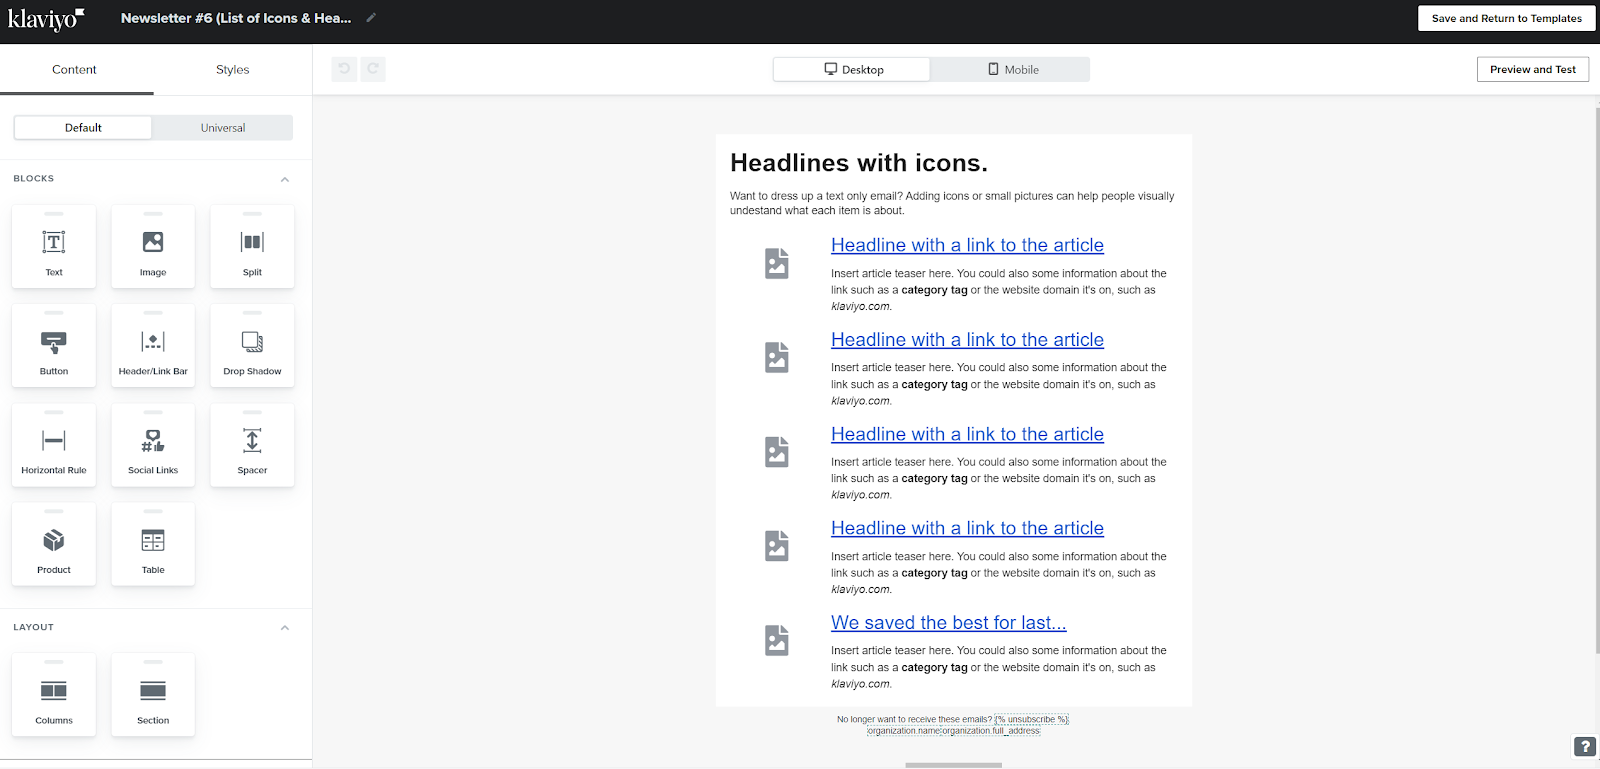This screenshot has width=1600, height=769.
Task: Click the Drop Shadow block icon
Action: pos(252,342)
